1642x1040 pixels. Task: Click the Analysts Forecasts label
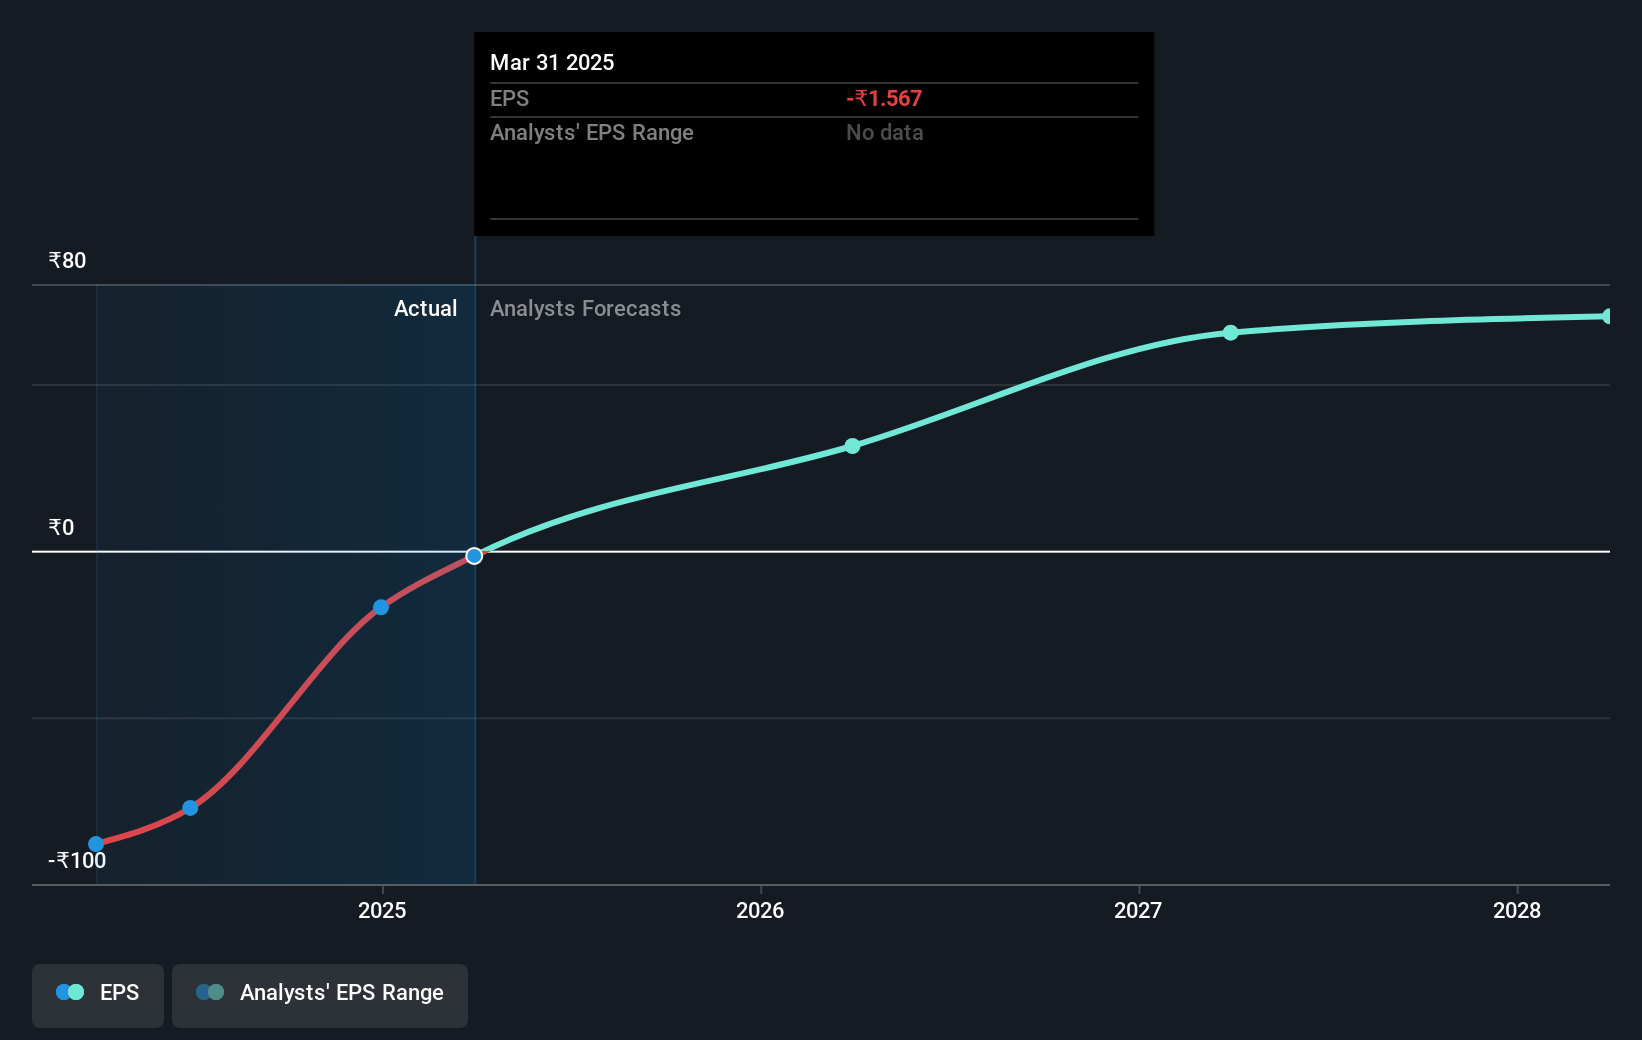585,309
